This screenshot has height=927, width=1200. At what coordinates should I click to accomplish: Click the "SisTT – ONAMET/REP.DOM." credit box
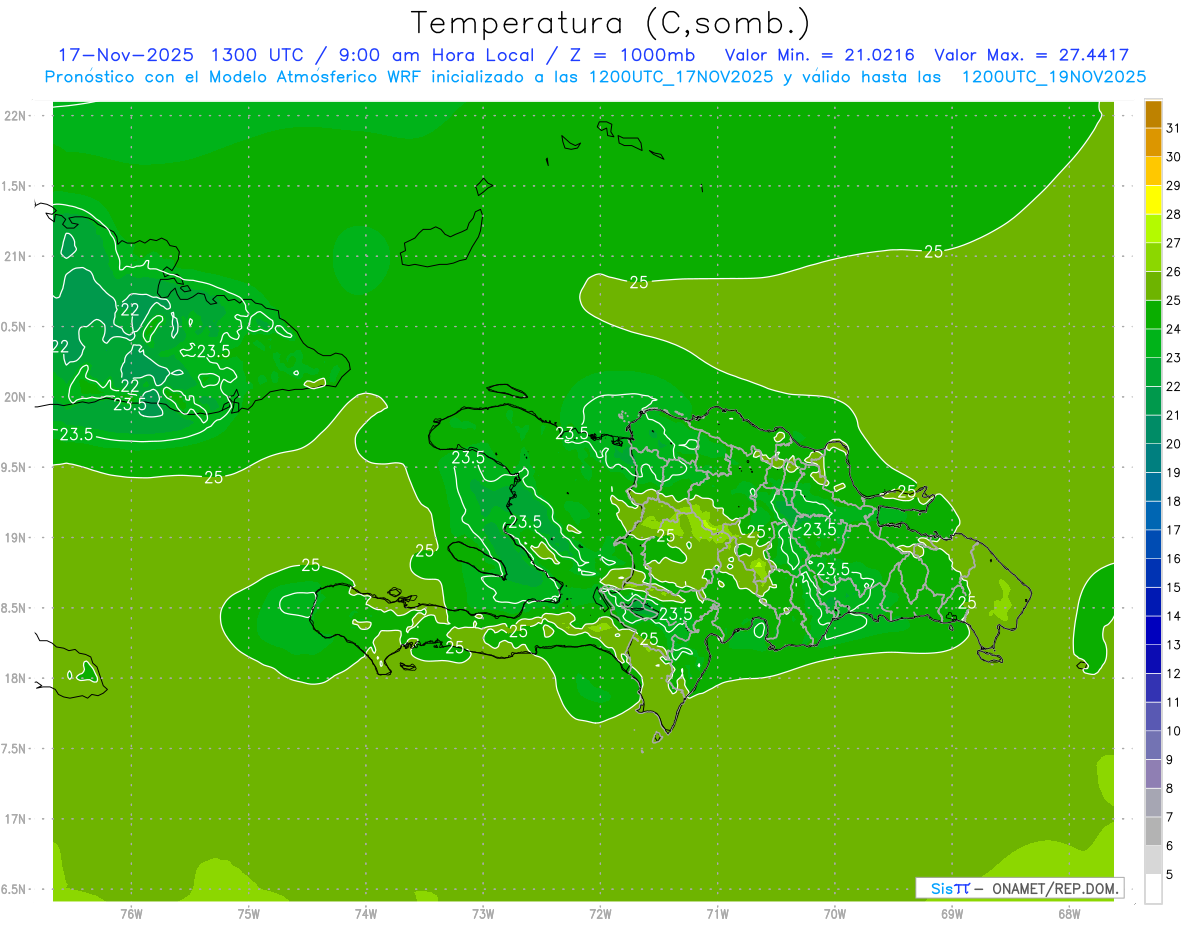(x=1020, y=888)
